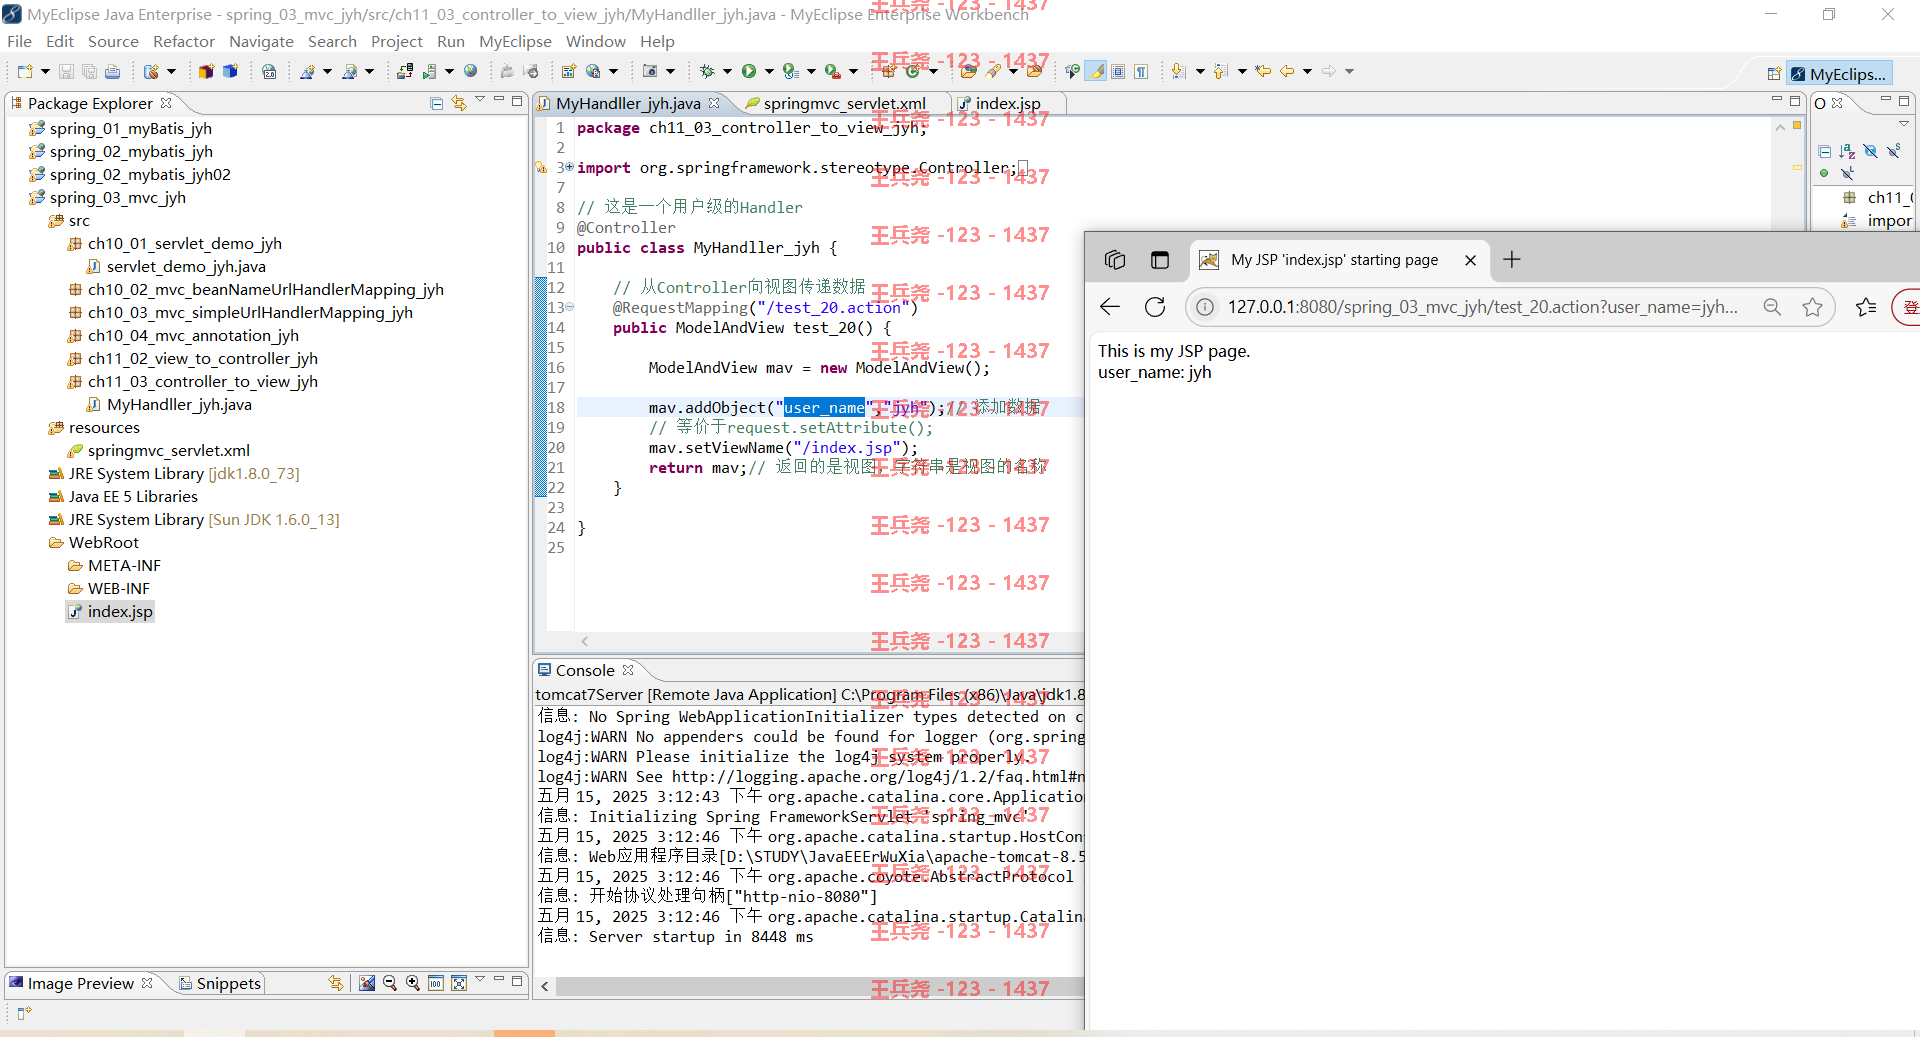This screenshot has width=1920, height=1037.
Task: Open the Outline view menu triangle
Action: [1904, 124]
